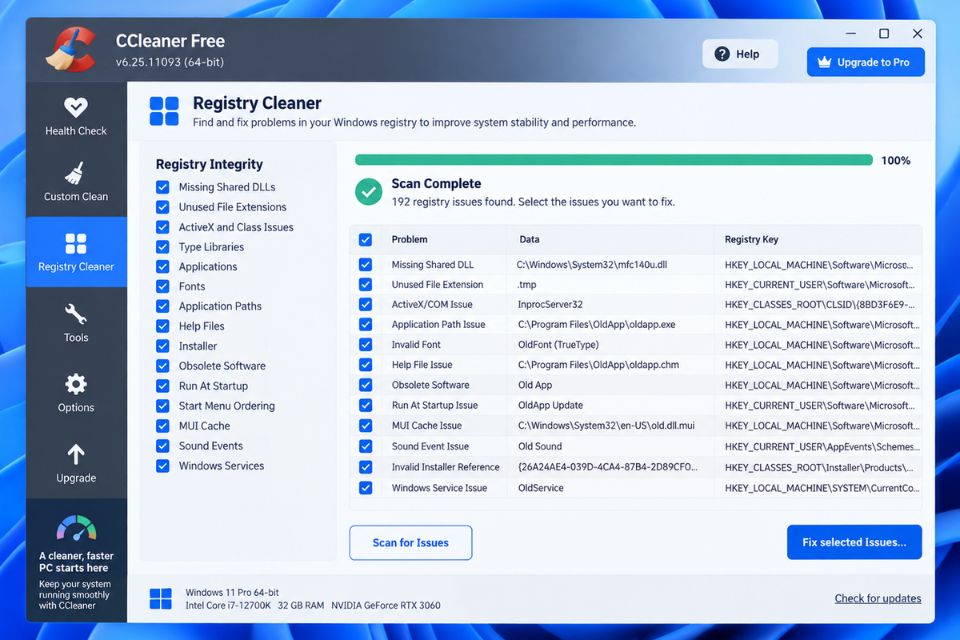Deselect the Missing Shared DLL result row
960x640 pixels.
(366, 265)
